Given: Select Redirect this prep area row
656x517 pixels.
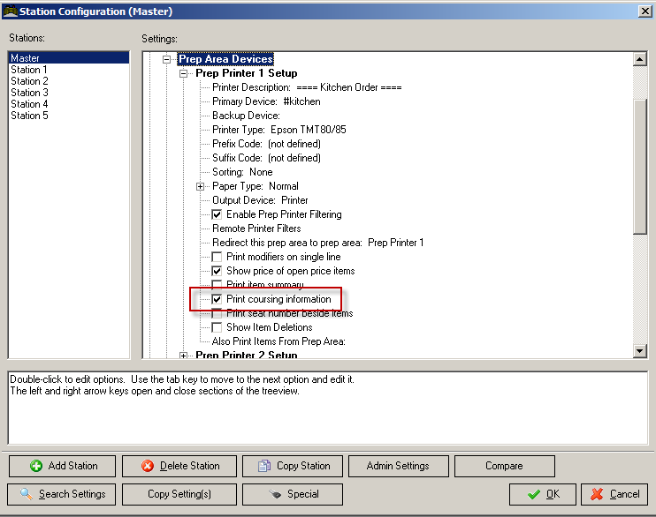Looking at the screenshot, I should point(318,243).
